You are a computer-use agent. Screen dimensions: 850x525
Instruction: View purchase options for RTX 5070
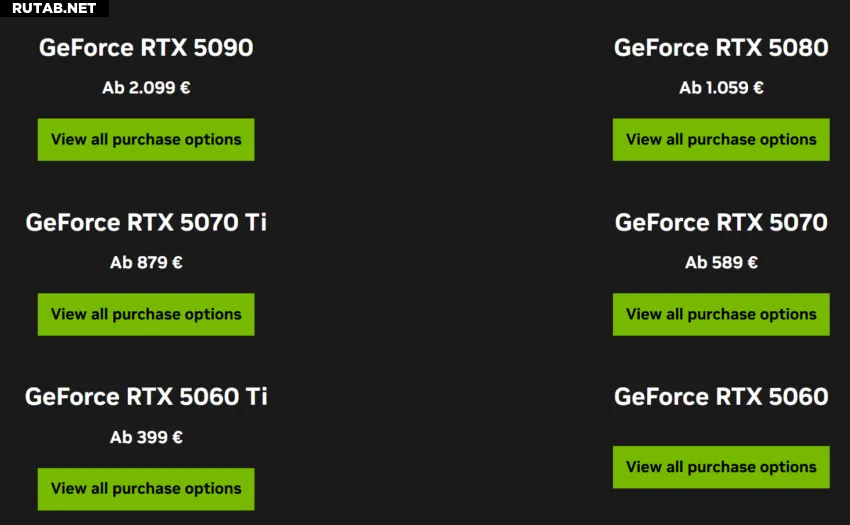721,314
